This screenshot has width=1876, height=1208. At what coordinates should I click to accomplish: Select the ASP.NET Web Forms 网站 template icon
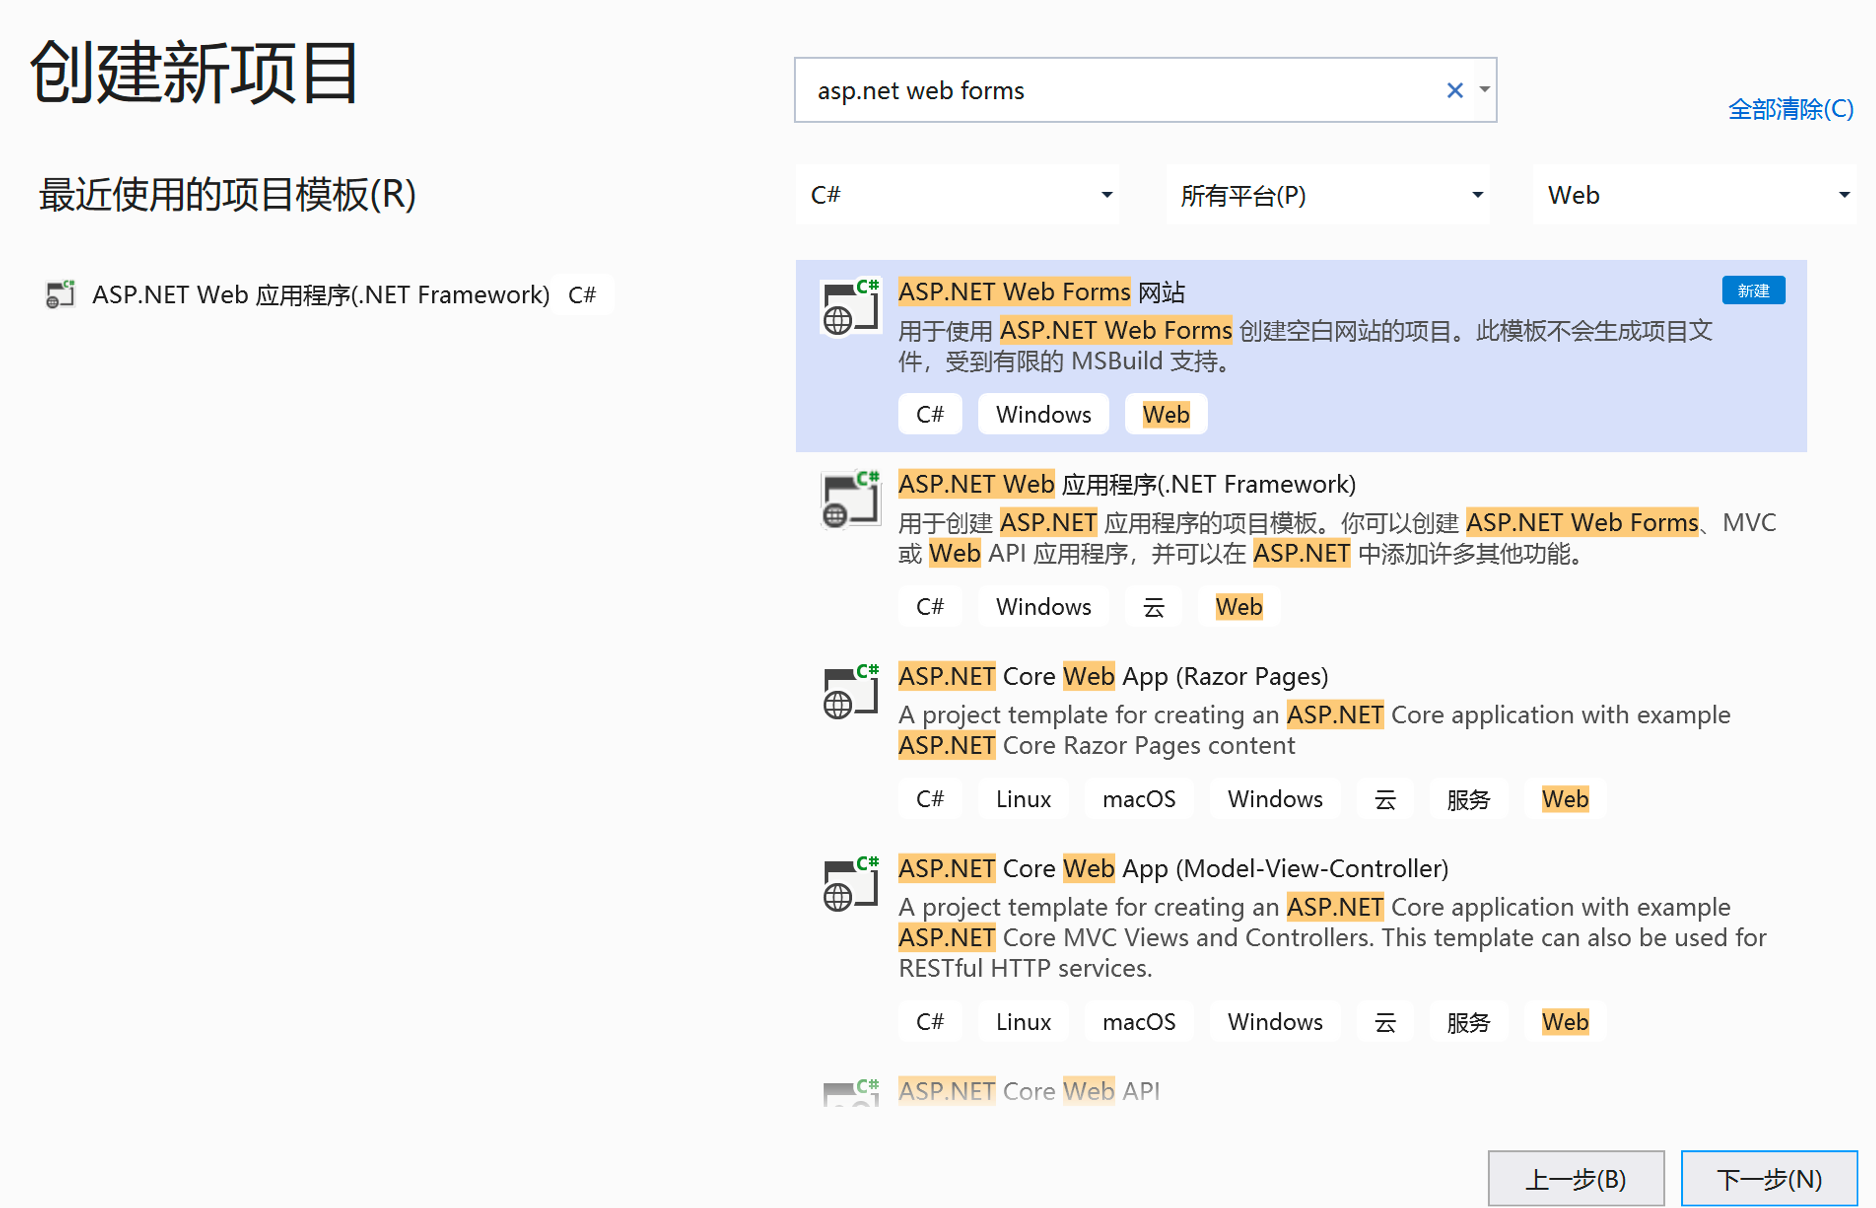coord(850,307)
